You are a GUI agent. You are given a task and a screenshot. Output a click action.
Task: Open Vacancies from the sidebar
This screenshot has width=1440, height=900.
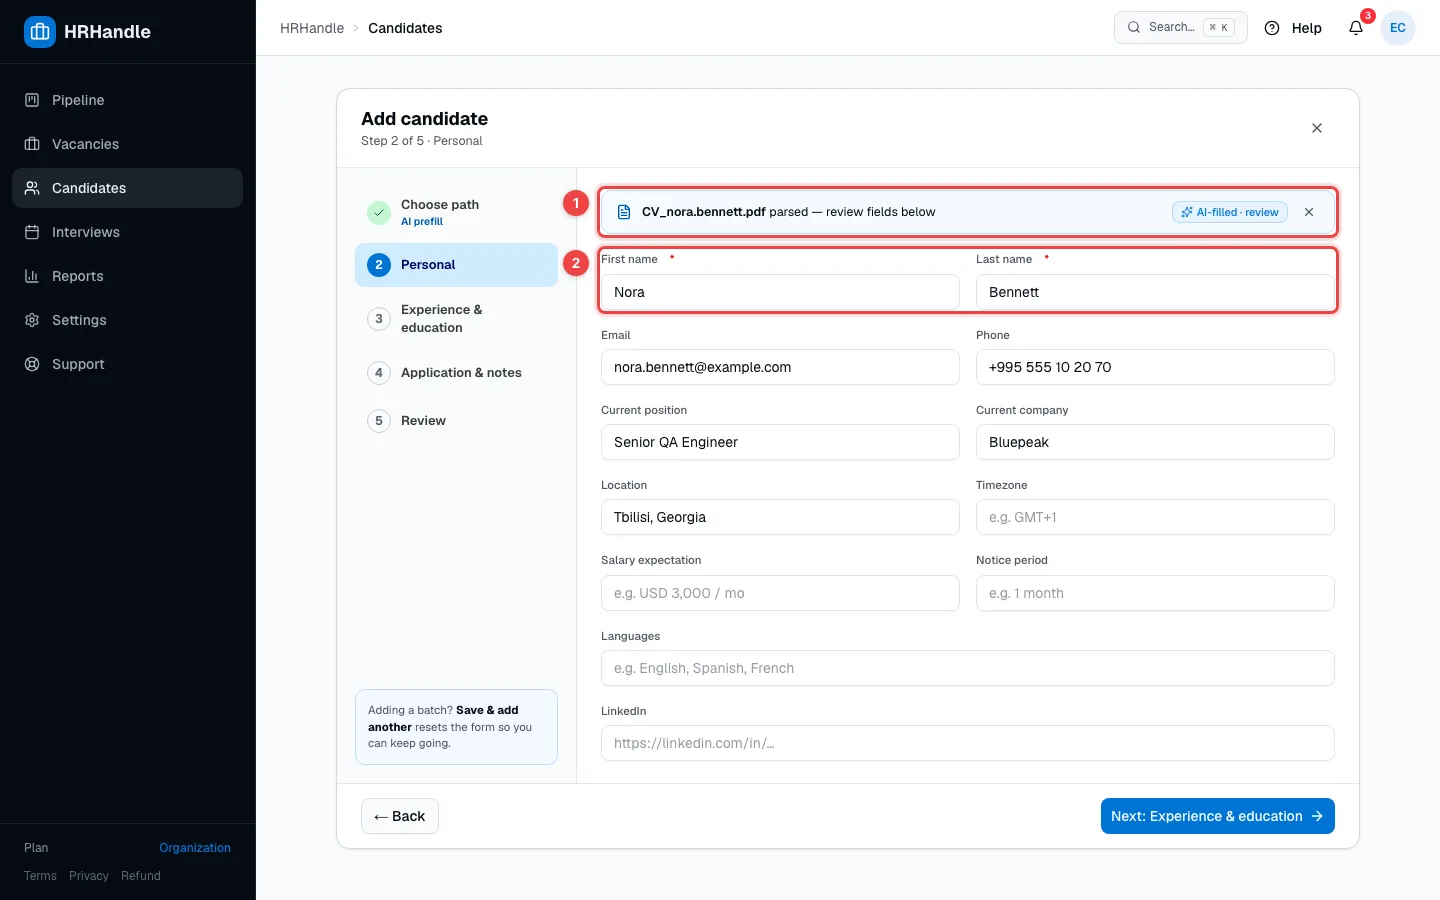point(127,144)
